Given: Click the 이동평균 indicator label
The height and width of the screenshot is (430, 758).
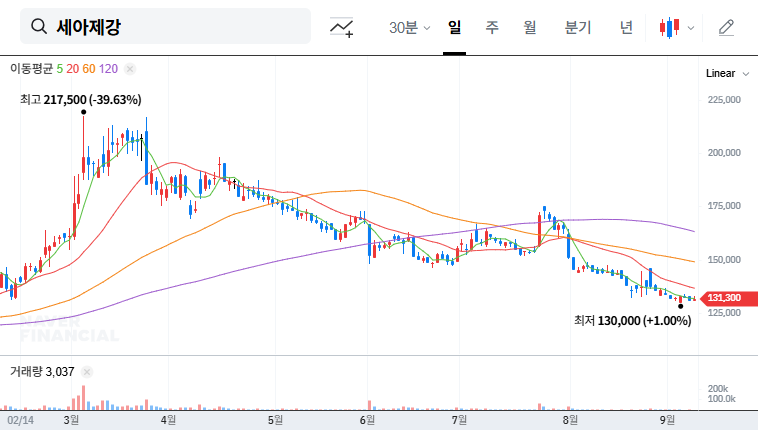Looking at the screenshot, I should tap(31, 69).
